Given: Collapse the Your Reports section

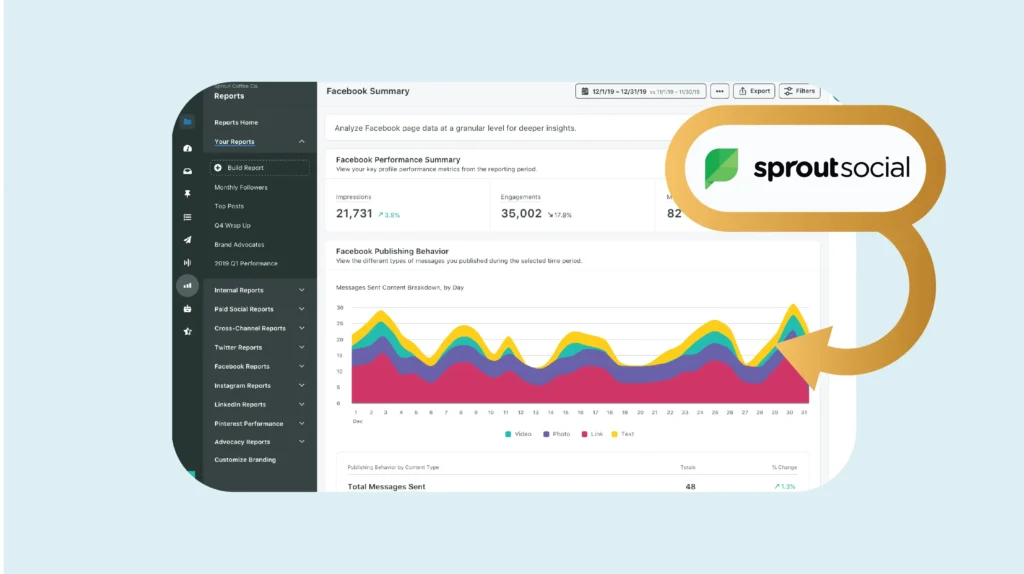Looking at the screenshot, I should (302, 142).
